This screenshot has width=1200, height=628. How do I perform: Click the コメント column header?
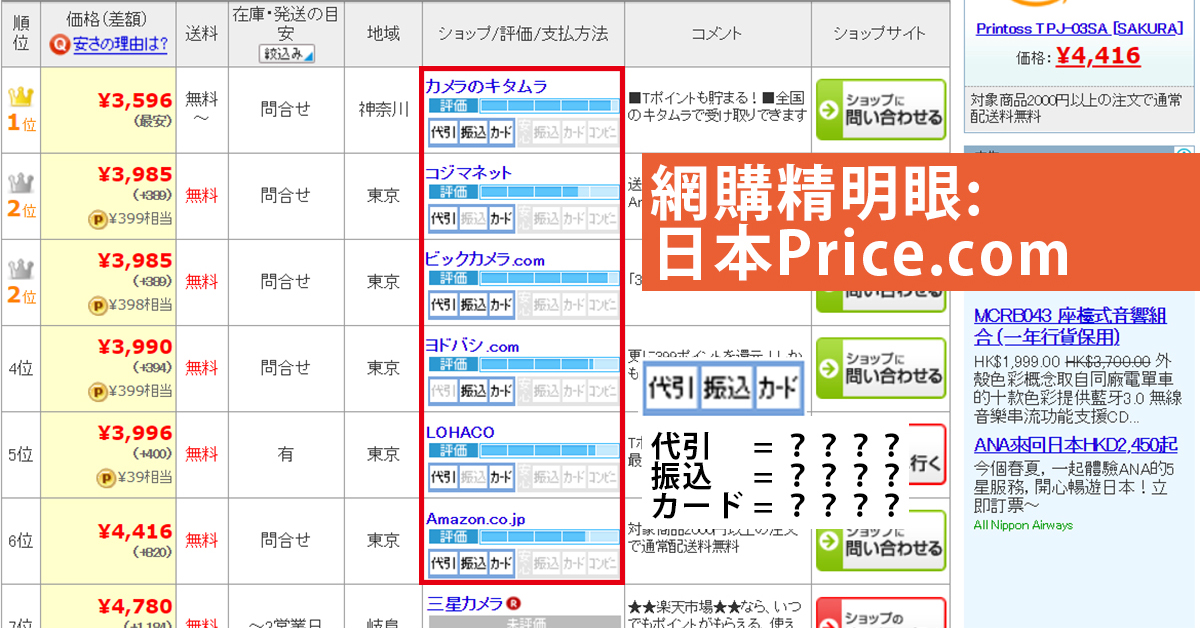pos(717,33)
